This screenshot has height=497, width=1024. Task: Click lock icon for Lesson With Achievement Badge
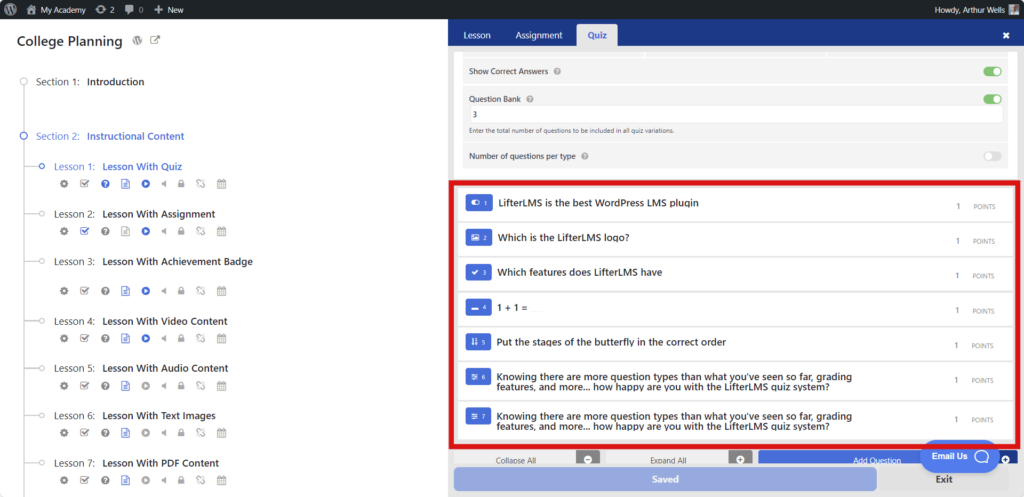[181, 291]
